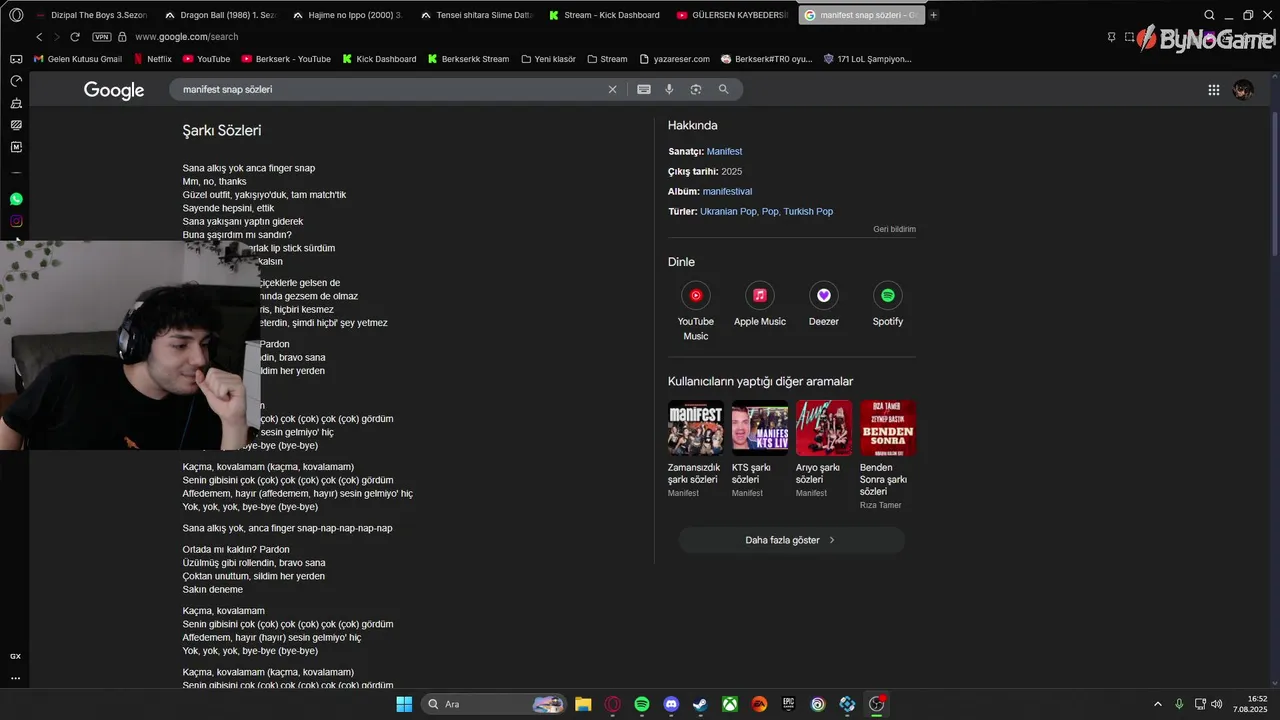Listen on YouTube Music
This screenshot has width=1280, height=720.
click(696, 312)
